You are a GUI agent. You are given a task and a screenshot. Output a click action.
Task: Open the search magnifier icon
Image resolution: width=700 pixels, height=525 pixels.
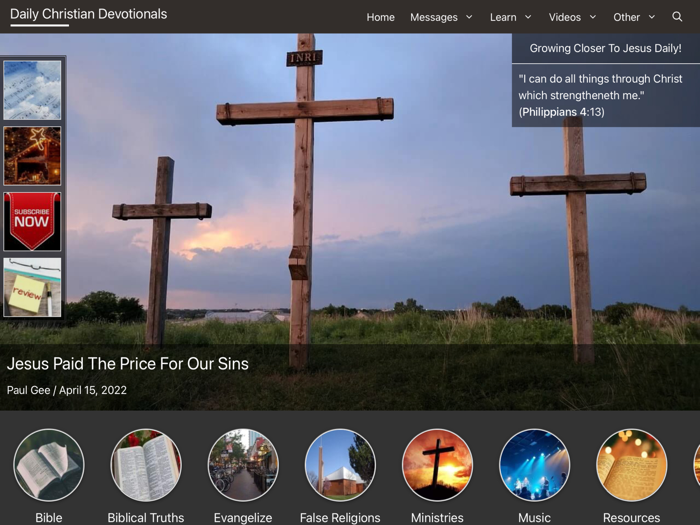(x=677, y=17)
